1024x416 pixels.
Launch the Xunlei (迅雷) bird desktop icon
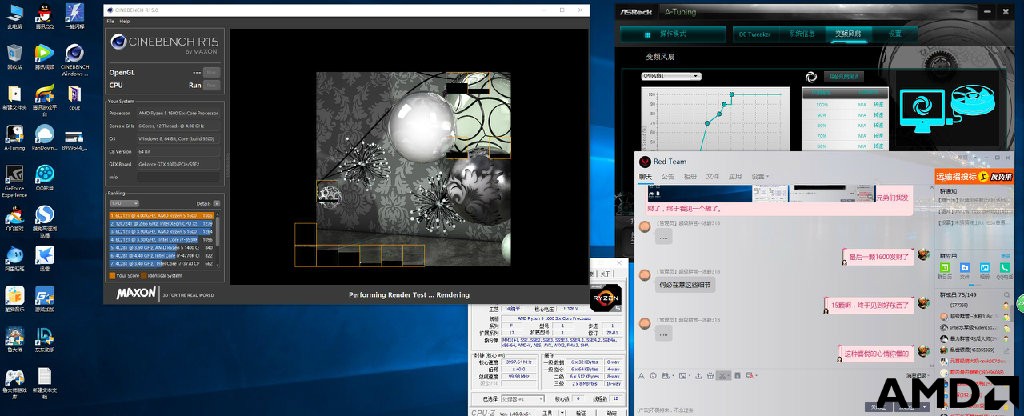[44, 257]
